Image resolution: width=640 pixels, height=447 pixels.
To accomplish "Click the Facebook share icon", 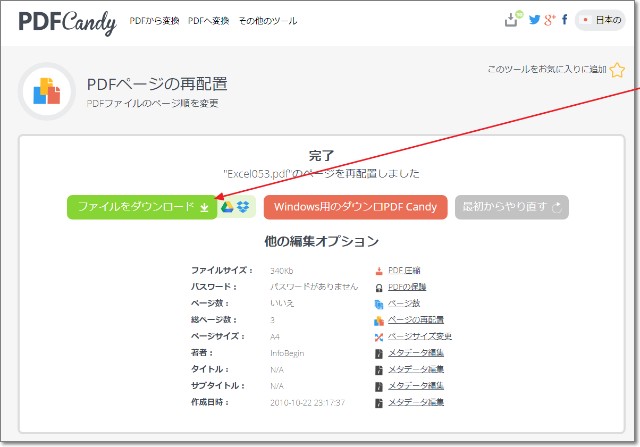I will pyautogui.click(x=565, y=19).
